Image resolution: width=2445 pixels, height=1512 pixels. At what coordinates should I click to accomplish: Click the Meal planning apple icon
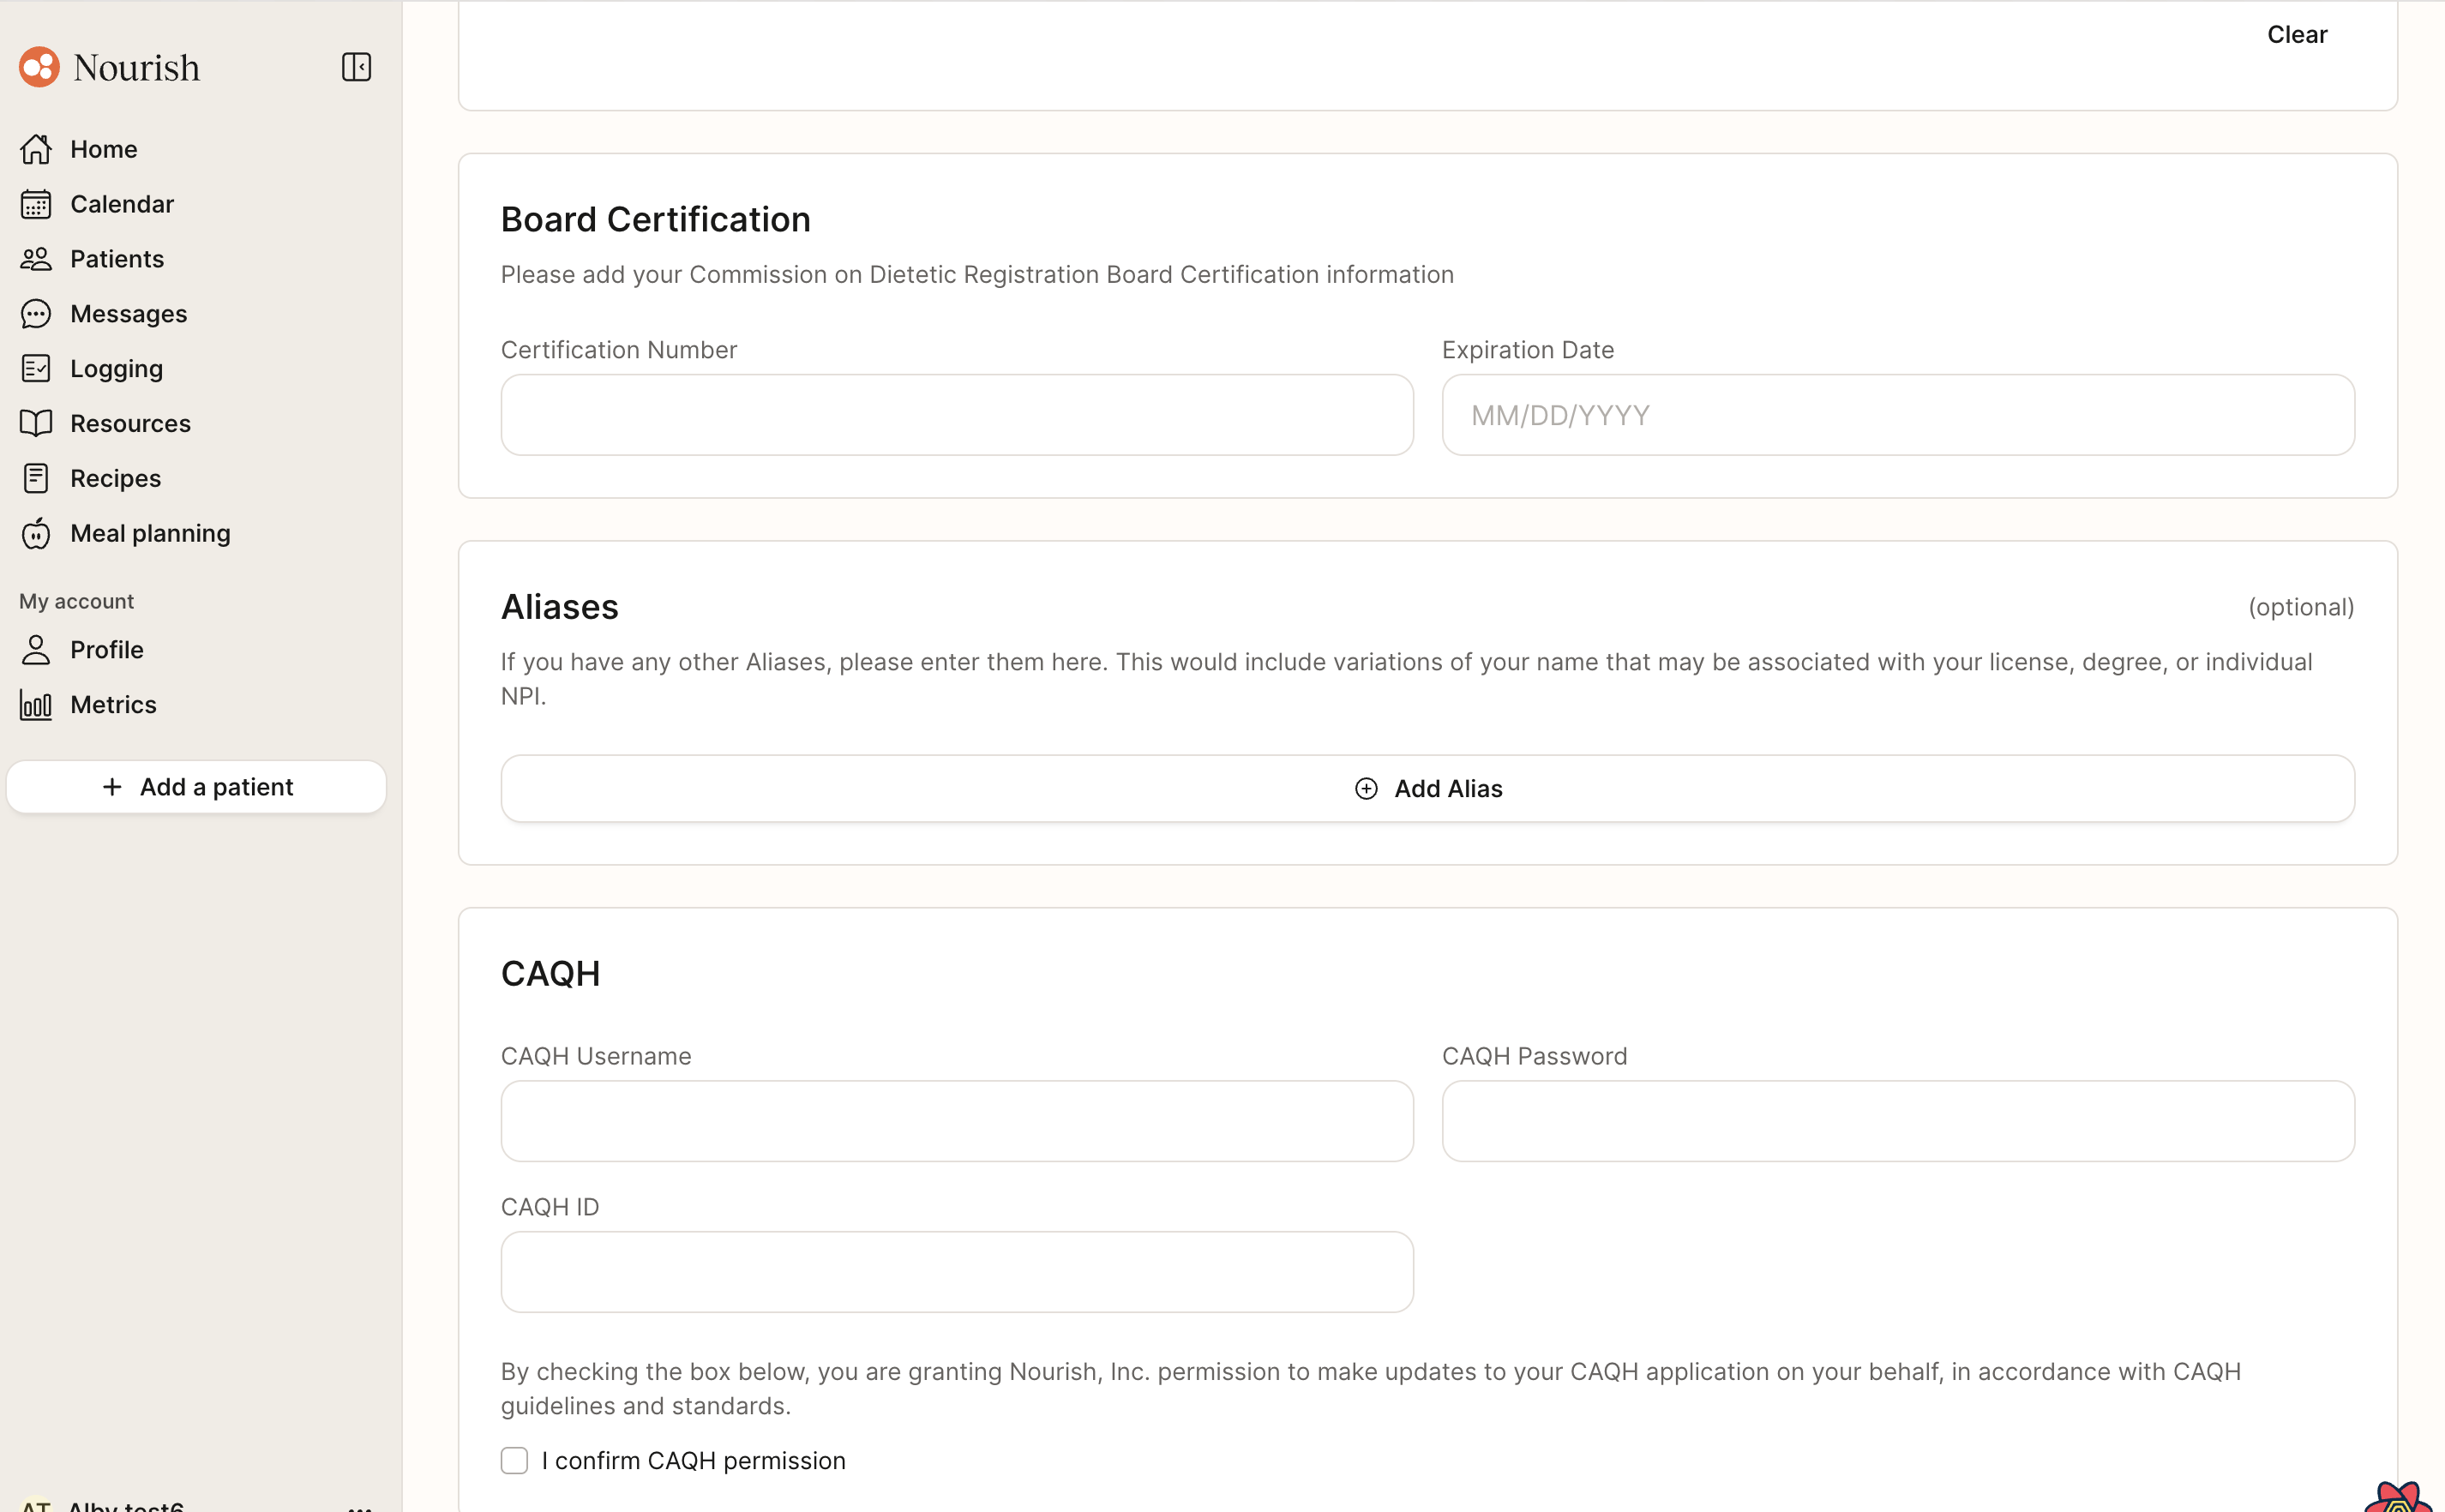[x=36, y=534]
